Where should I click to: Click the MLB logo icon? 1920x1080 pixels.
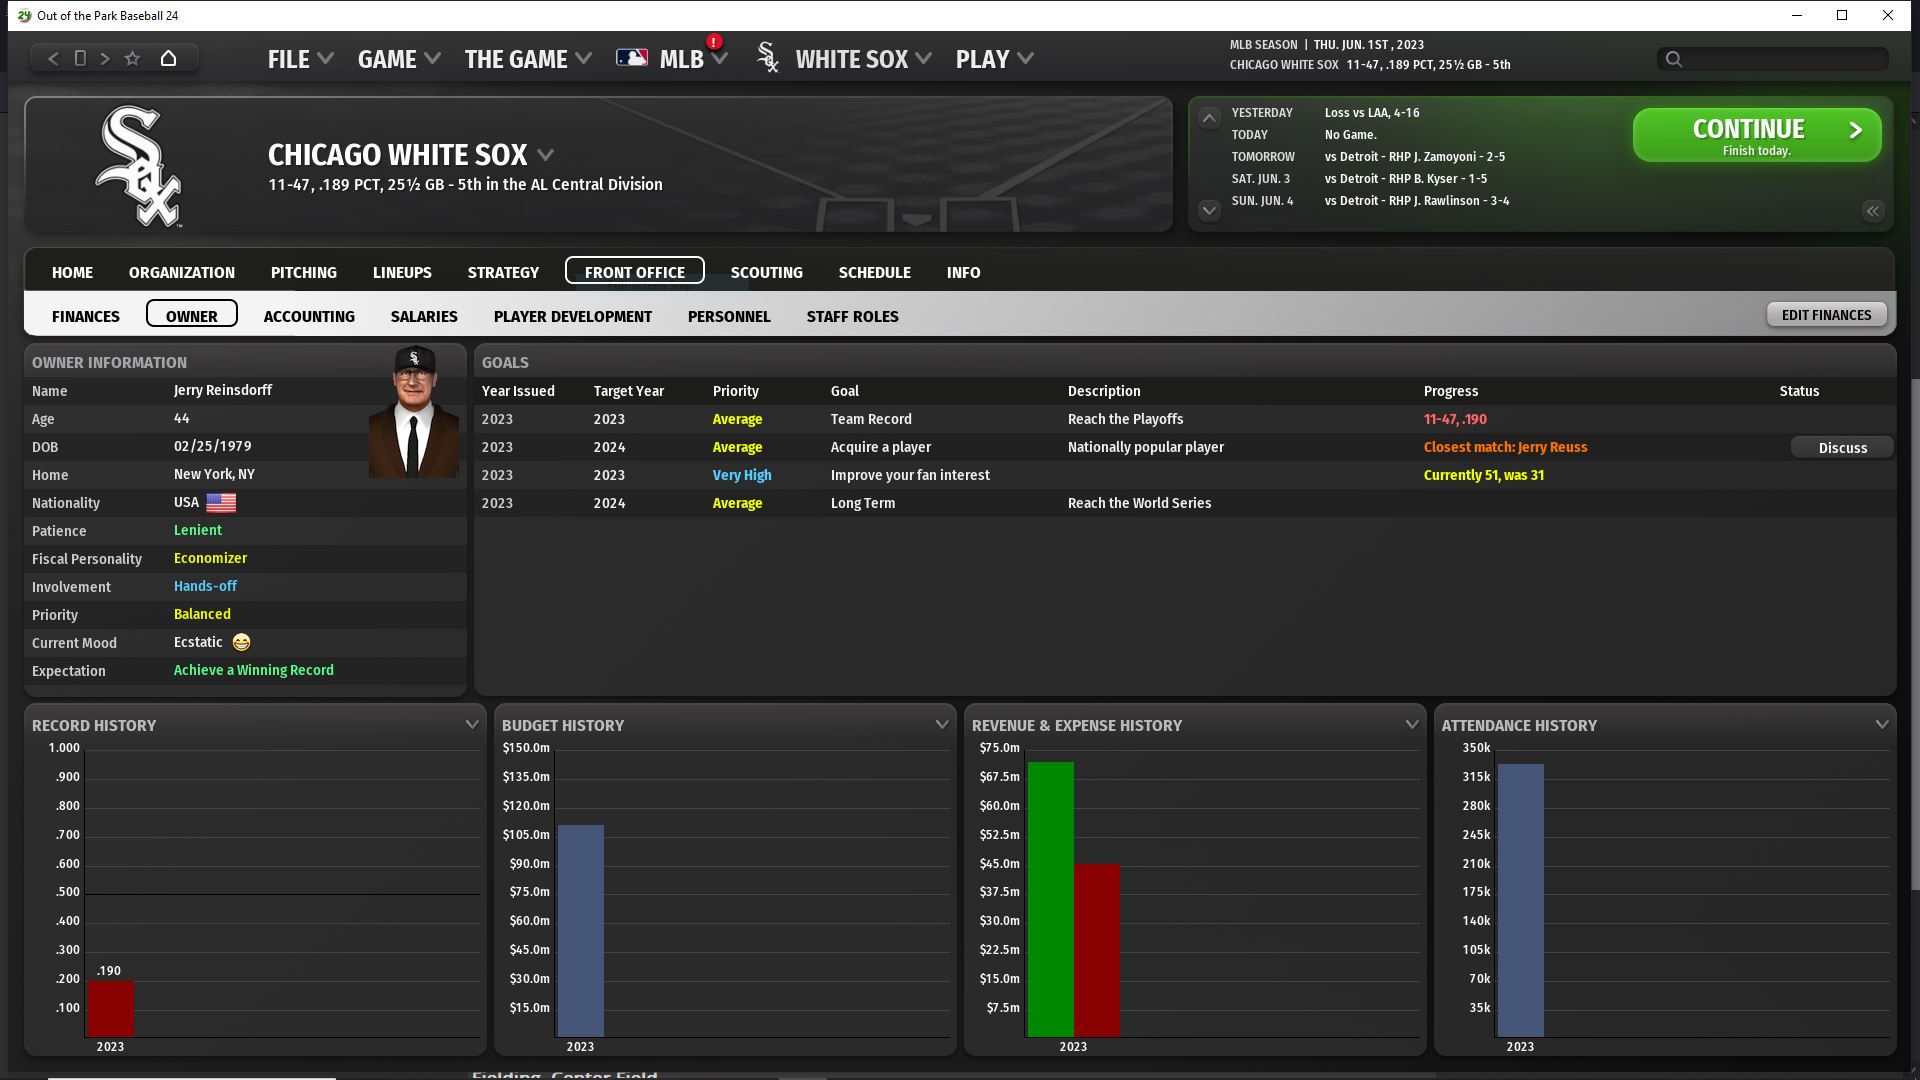[632, 58]
